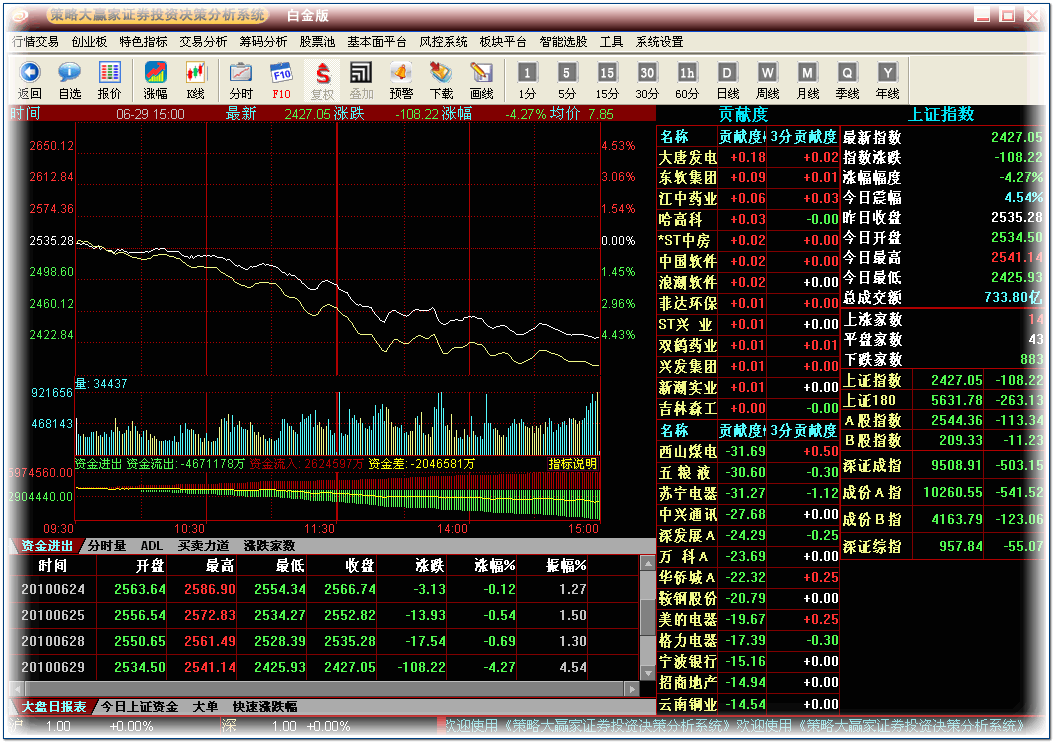Image resolution: width=1054 pixels, height=743 pixels.
Task: Switch to the 大单 tab
Action: coord(205,707)
